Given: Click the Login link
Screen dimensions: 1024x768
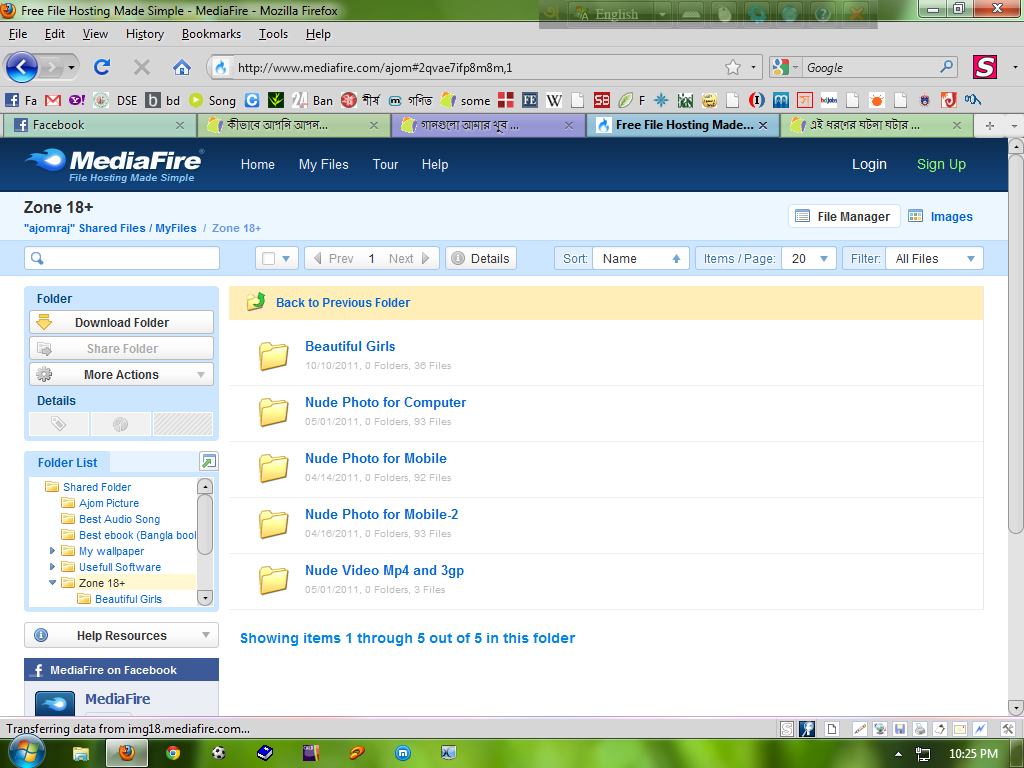Looking at the screenshot, I should point(869,165).
